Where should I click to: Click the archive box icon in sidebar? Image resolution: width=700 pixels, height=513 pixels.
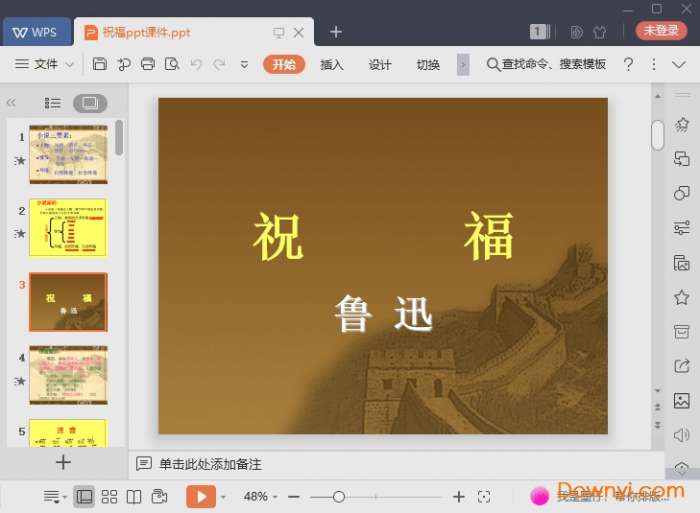(x=682, y=332)
